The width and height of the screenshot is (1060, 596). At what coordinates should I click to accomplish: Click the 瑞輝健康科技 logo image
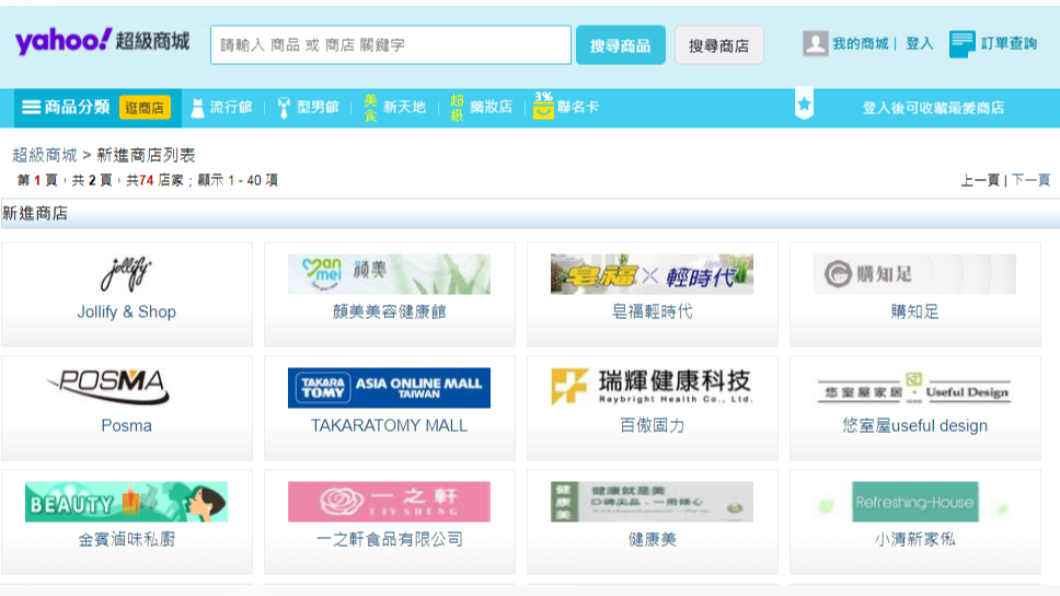(x=652, y=388)
